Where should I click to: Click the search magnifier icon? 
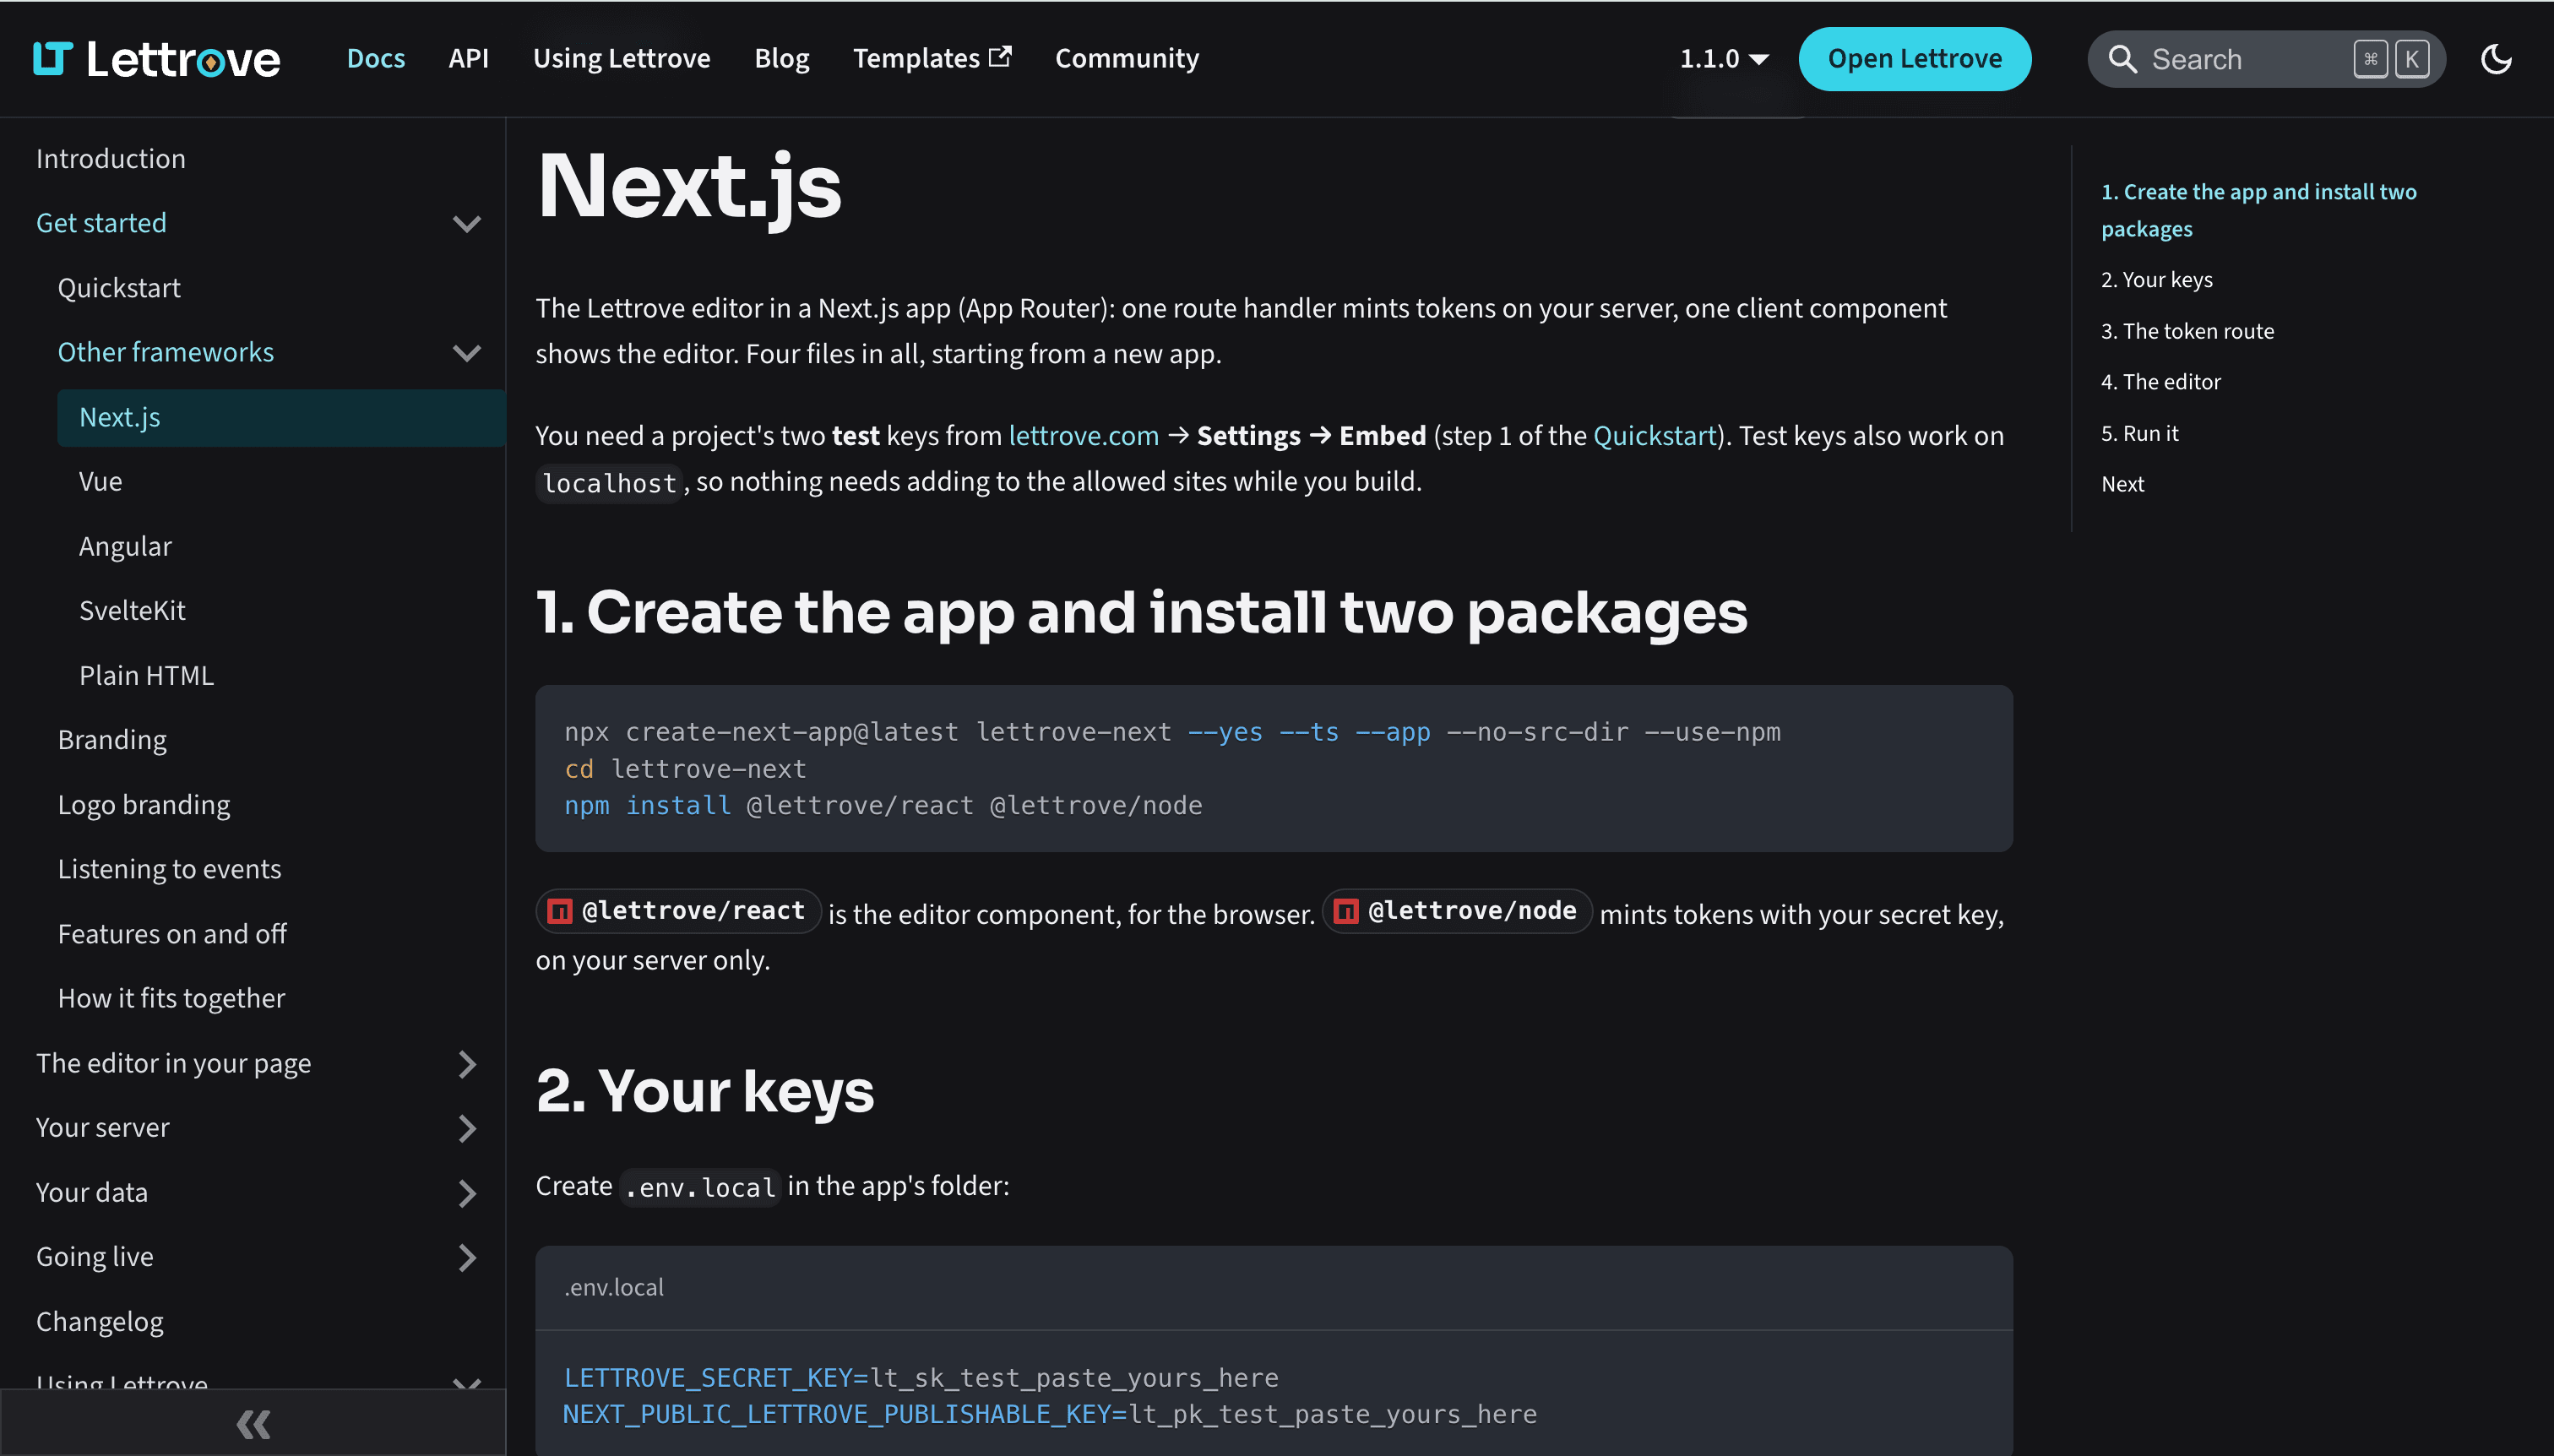2123,59
